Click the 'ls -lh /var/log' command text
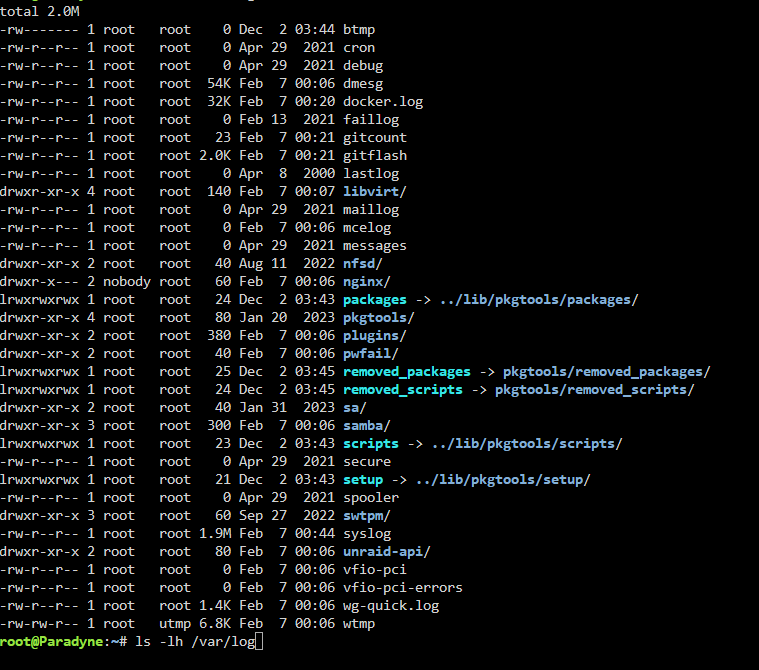The image size is (759, 670). coord(195,641)
